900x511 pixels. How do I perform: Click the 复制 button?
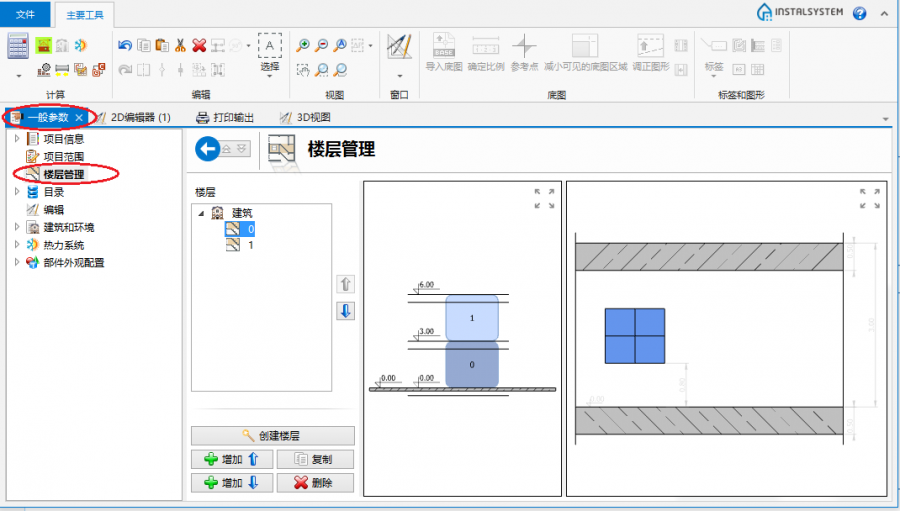click(314, 459)
